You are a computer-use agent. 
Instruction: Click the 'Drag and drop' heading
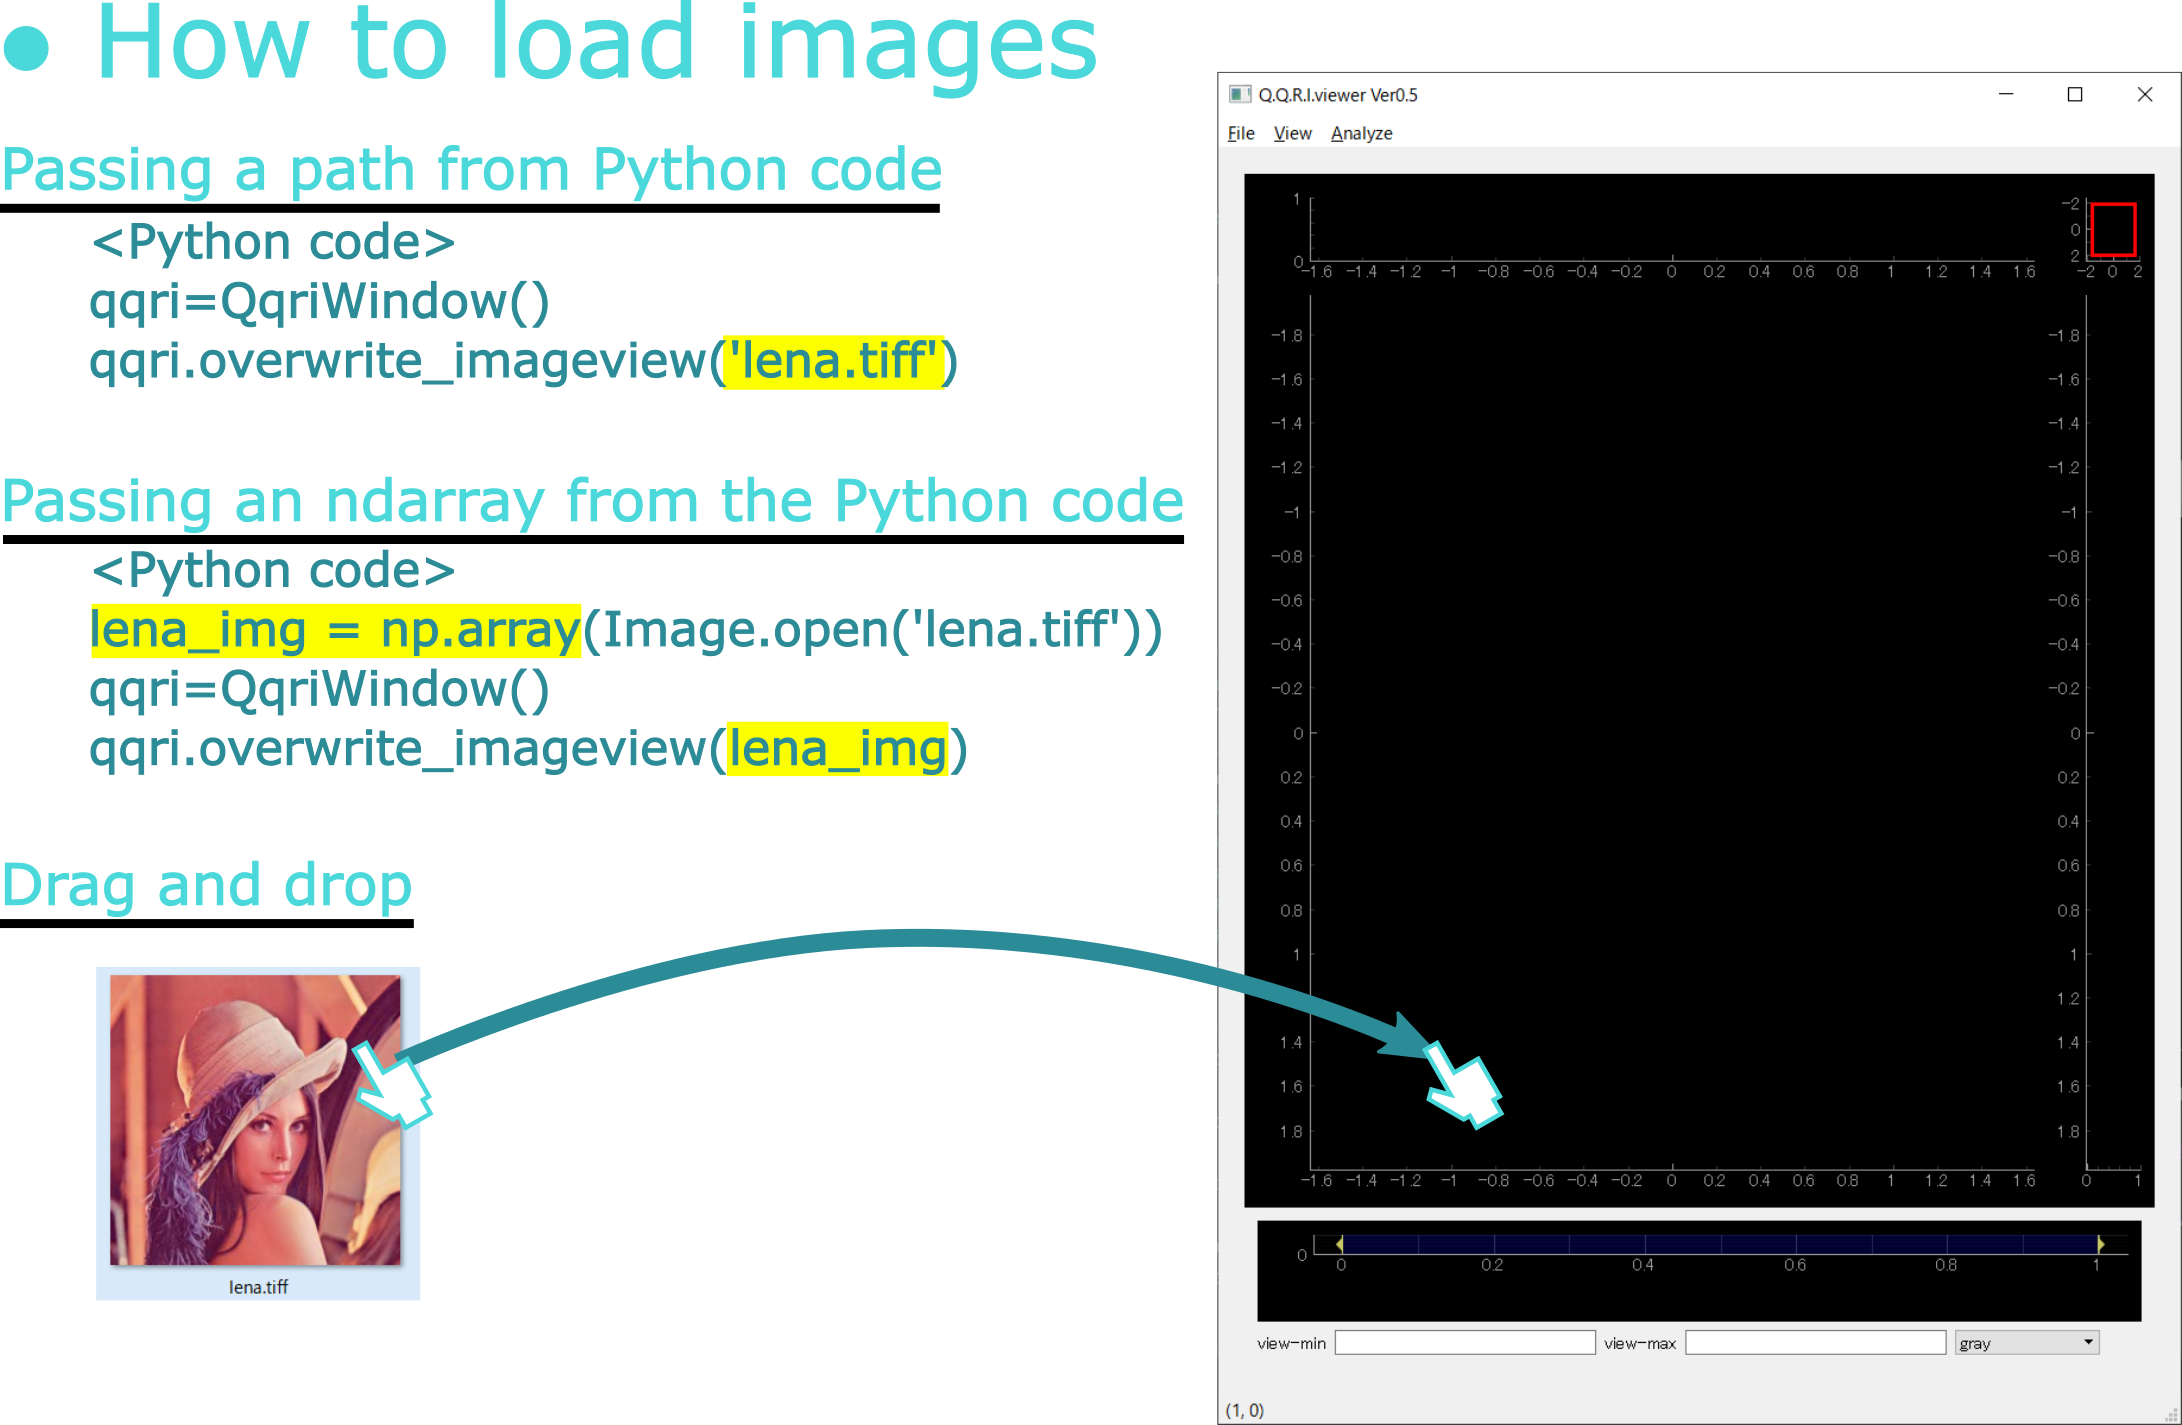click(x=207, y=885)
